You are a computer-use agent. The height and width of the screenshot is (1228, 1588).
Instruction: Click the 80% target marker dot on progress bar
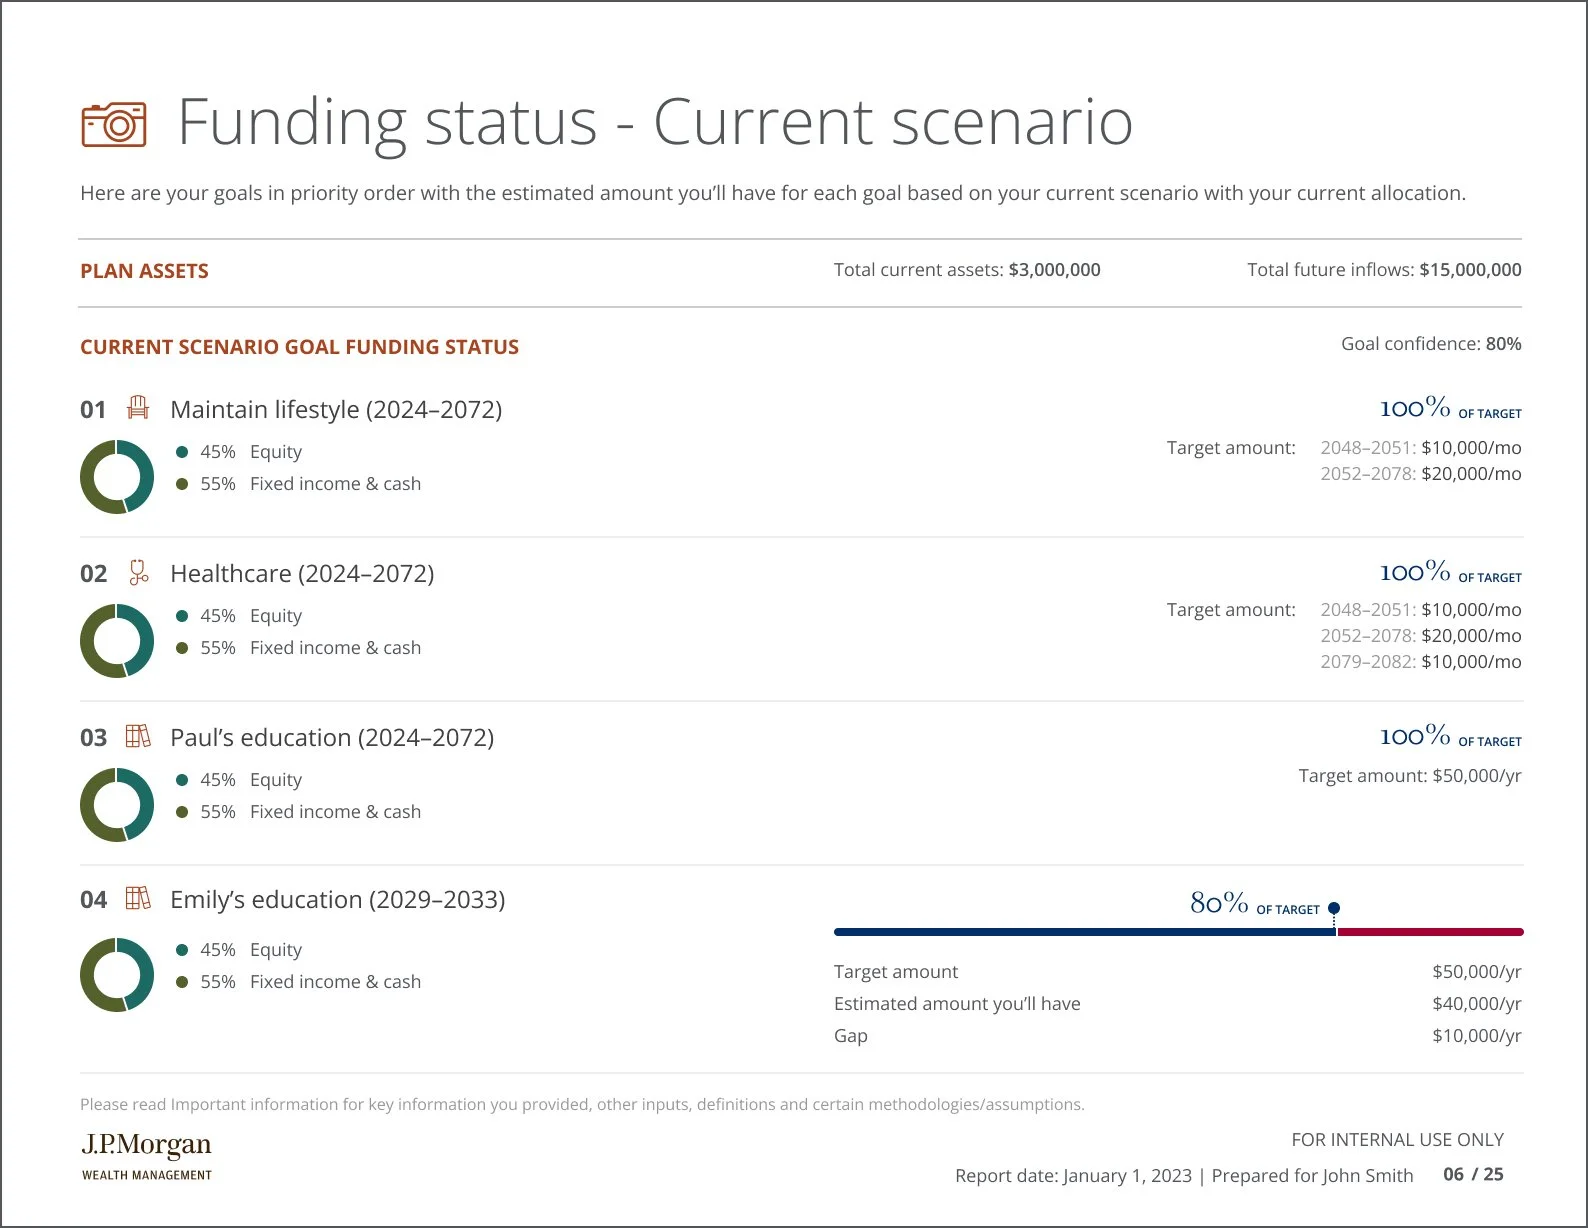[x=1334, y=908]
